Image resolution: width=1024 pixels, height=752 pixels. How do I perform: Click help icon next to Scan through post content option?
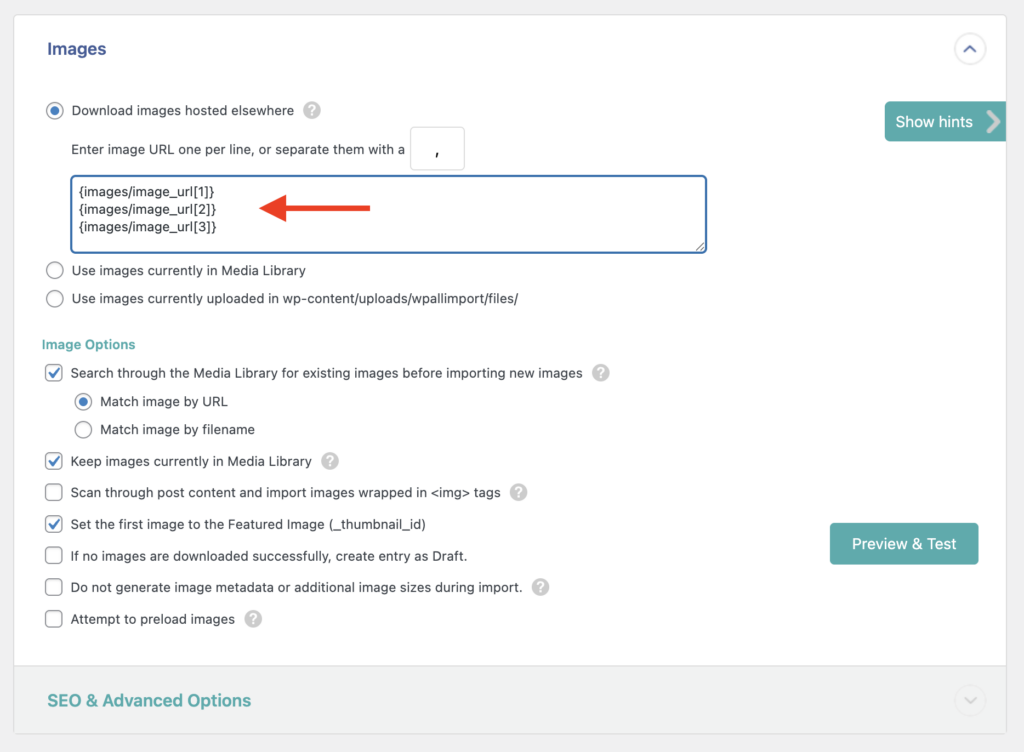pos(518,492)
